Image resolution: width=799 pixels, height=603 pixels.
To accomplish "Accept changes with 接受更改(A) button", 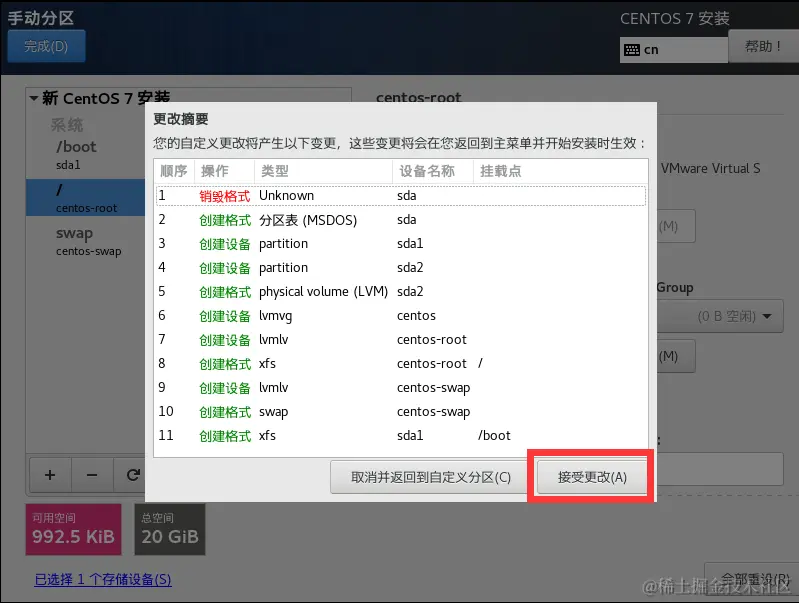I will click(592, 477).
